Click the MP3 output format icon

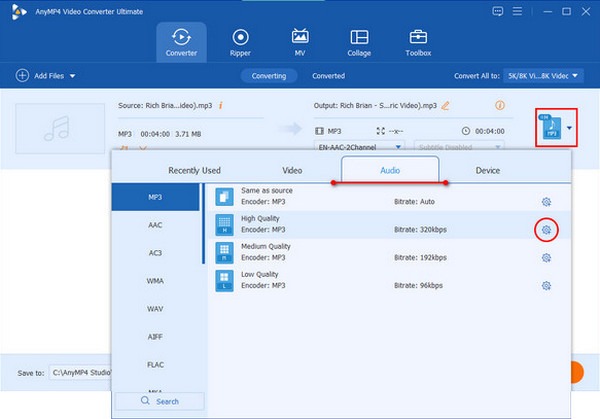pyautogui.click(x=549, y=127)
